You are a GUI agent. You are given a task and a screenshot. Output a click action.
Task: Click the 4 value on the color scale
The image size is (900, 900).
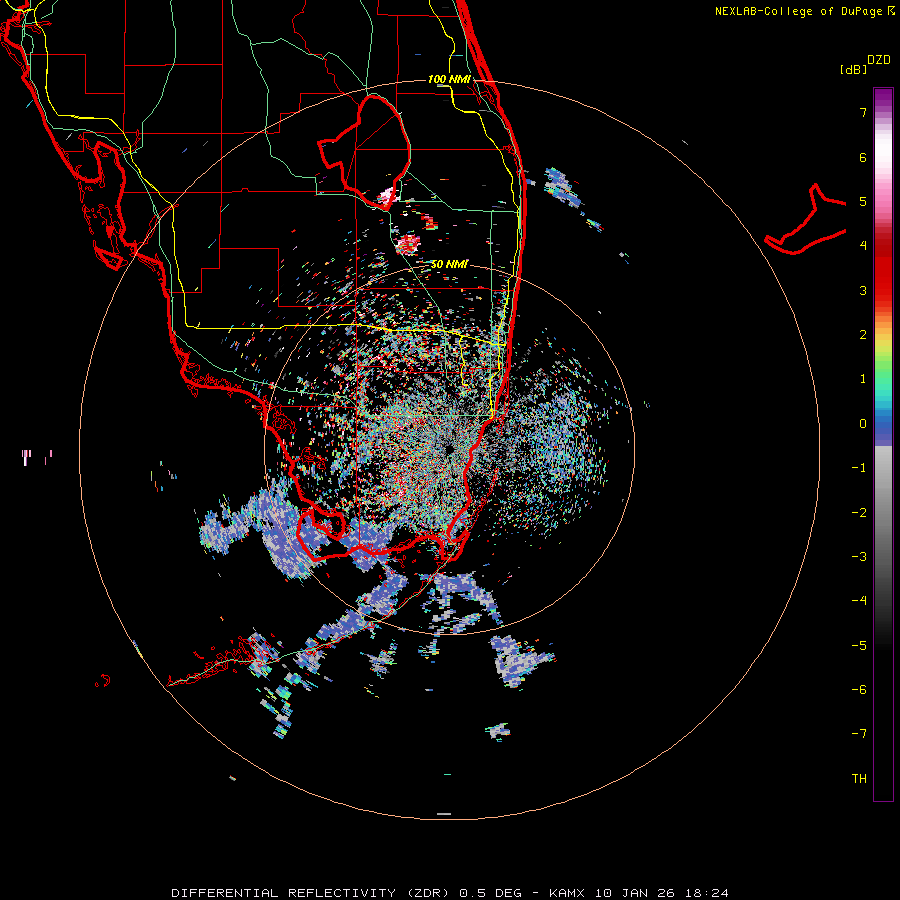click(863, 246)
